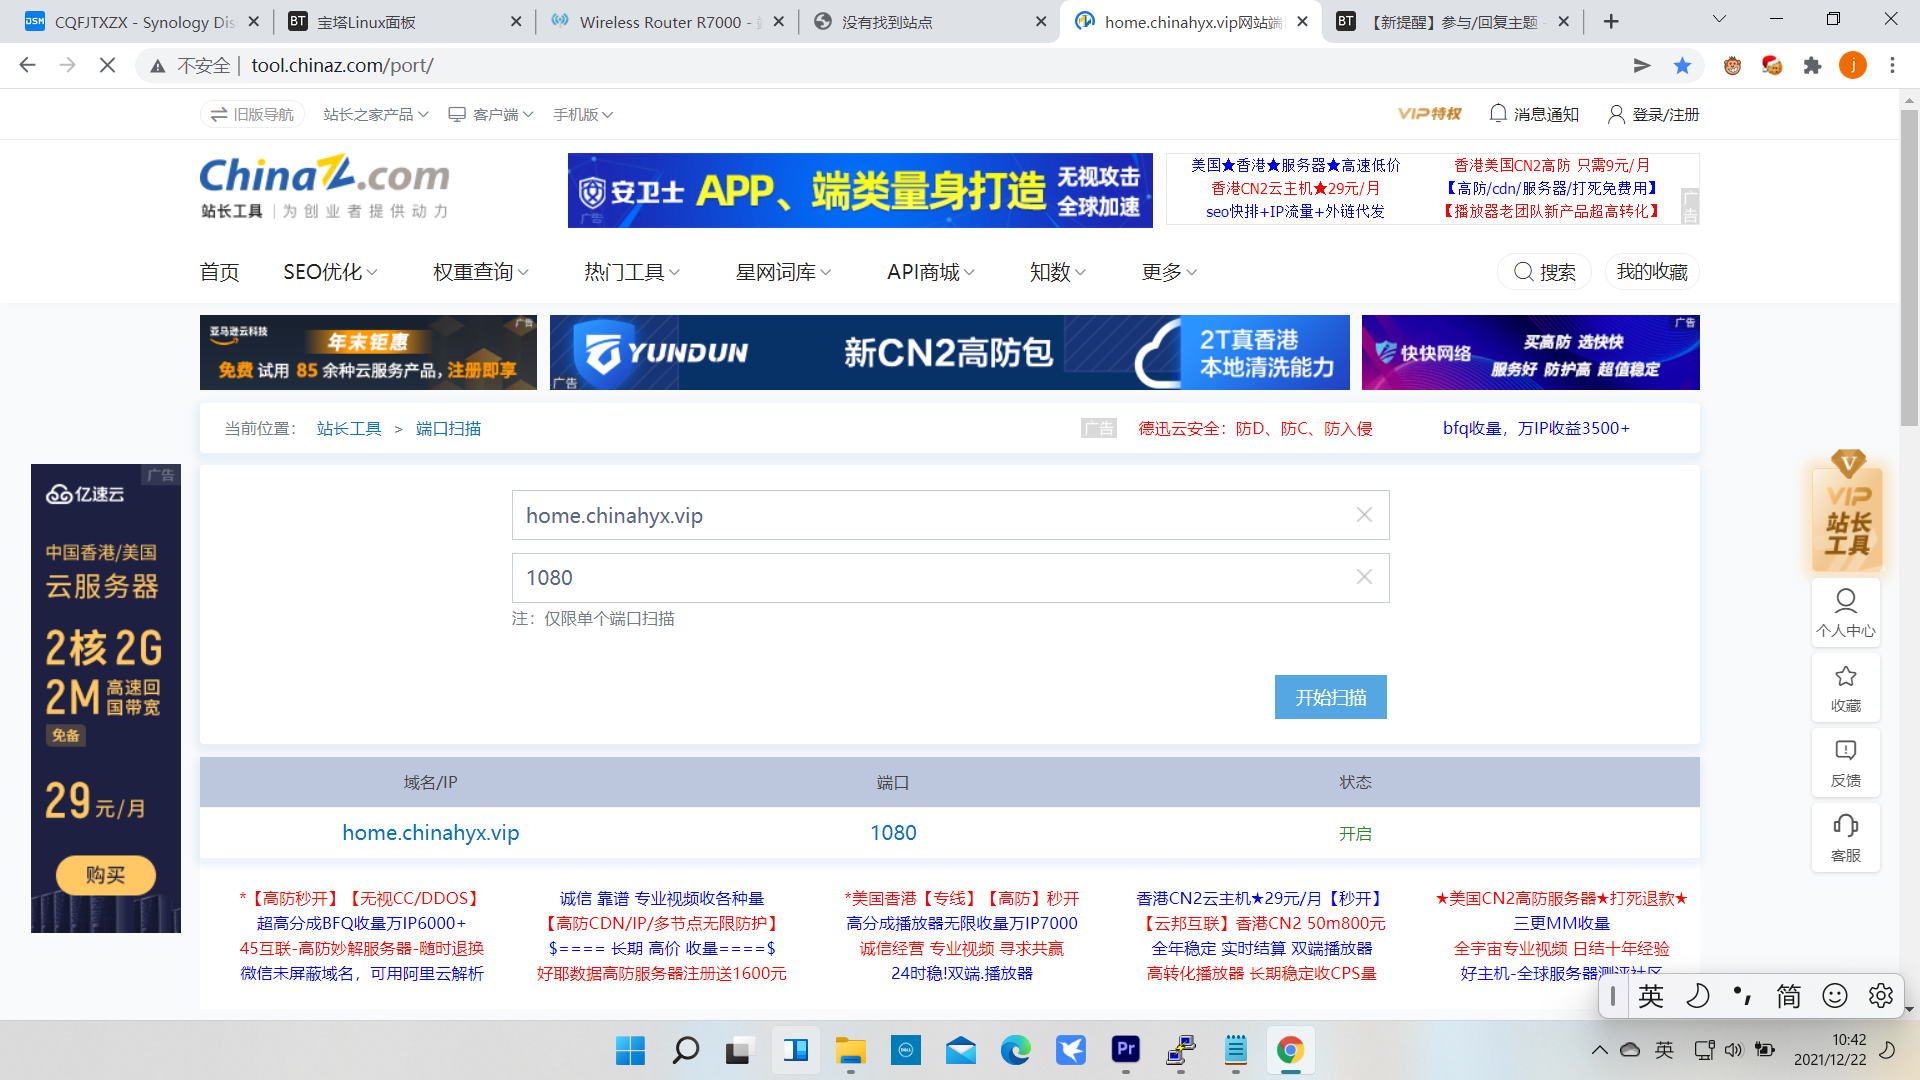Toggle 简 simplified Chinese in the IME bar
Screen dimensions: 1920x1080
(1788, 996)
